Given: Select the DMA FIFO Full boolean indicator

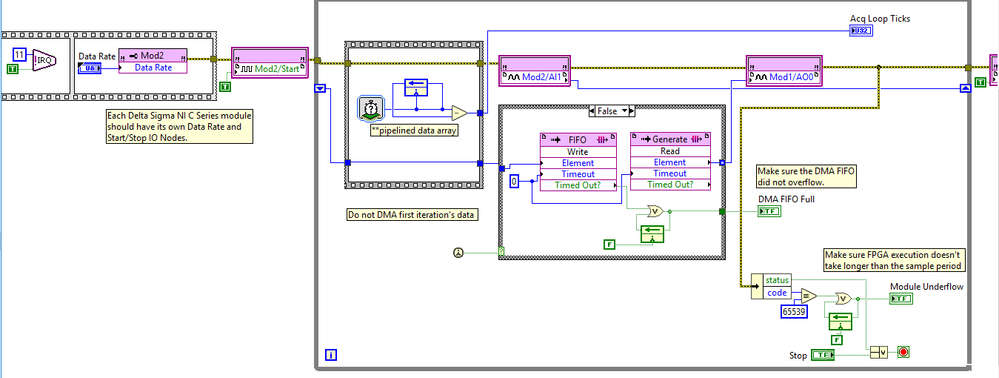Looking at the screenshot, I should pos(769,212).
